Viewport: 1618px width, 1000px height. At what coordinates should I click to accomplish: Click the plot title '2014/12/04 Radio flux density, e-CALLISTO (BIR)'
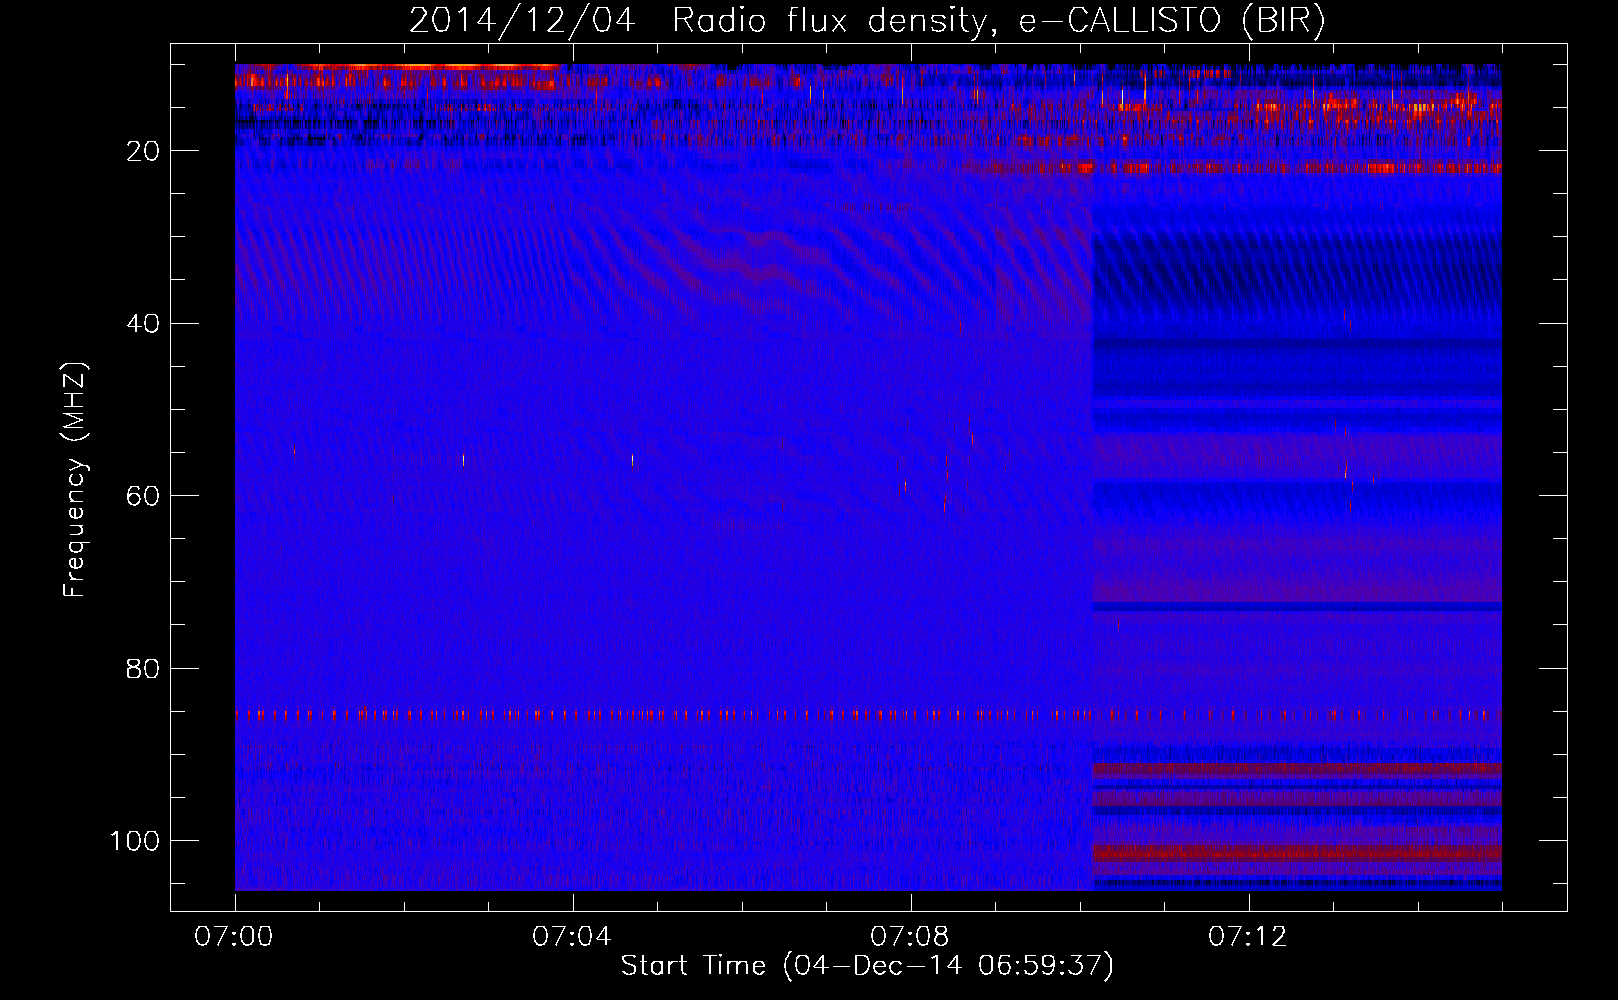coord(867,21)
